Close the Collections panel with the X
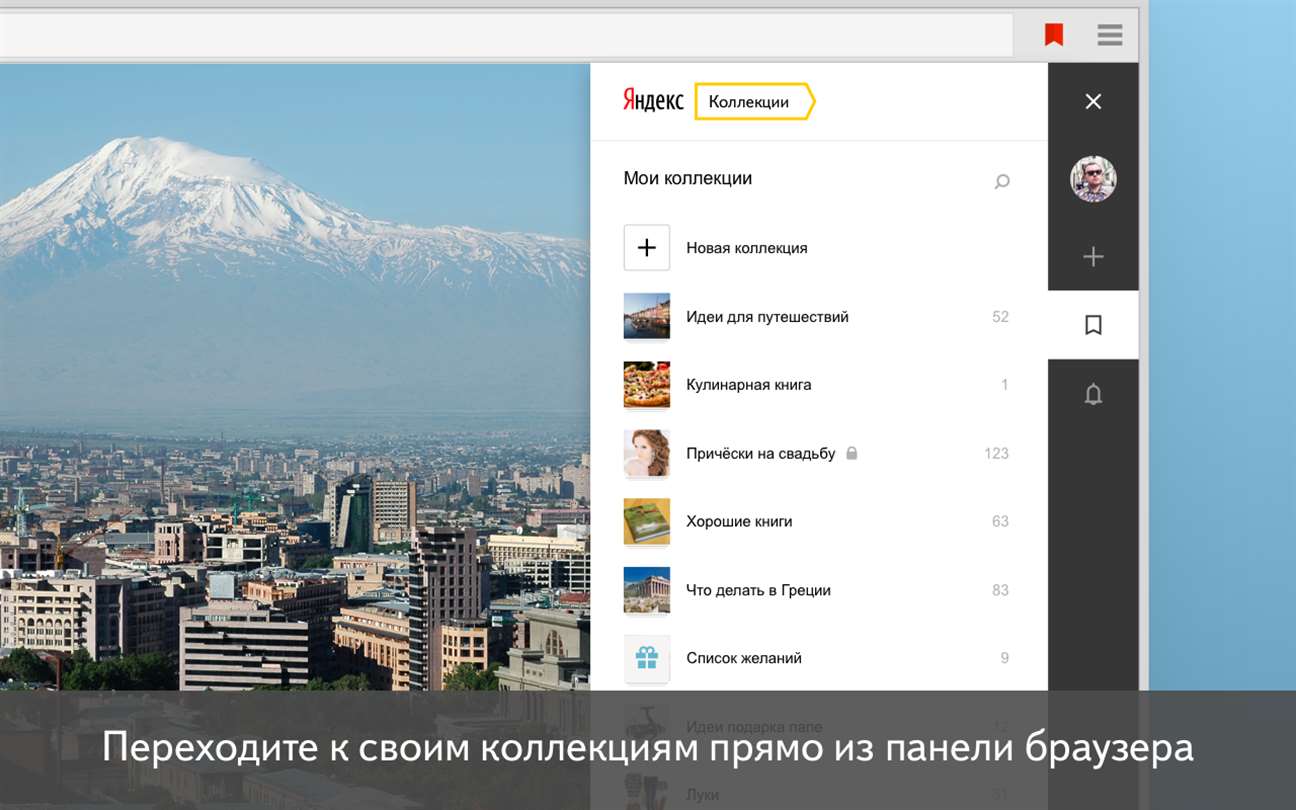Viewport: 1296px width, 810px height. (1093, 101)
